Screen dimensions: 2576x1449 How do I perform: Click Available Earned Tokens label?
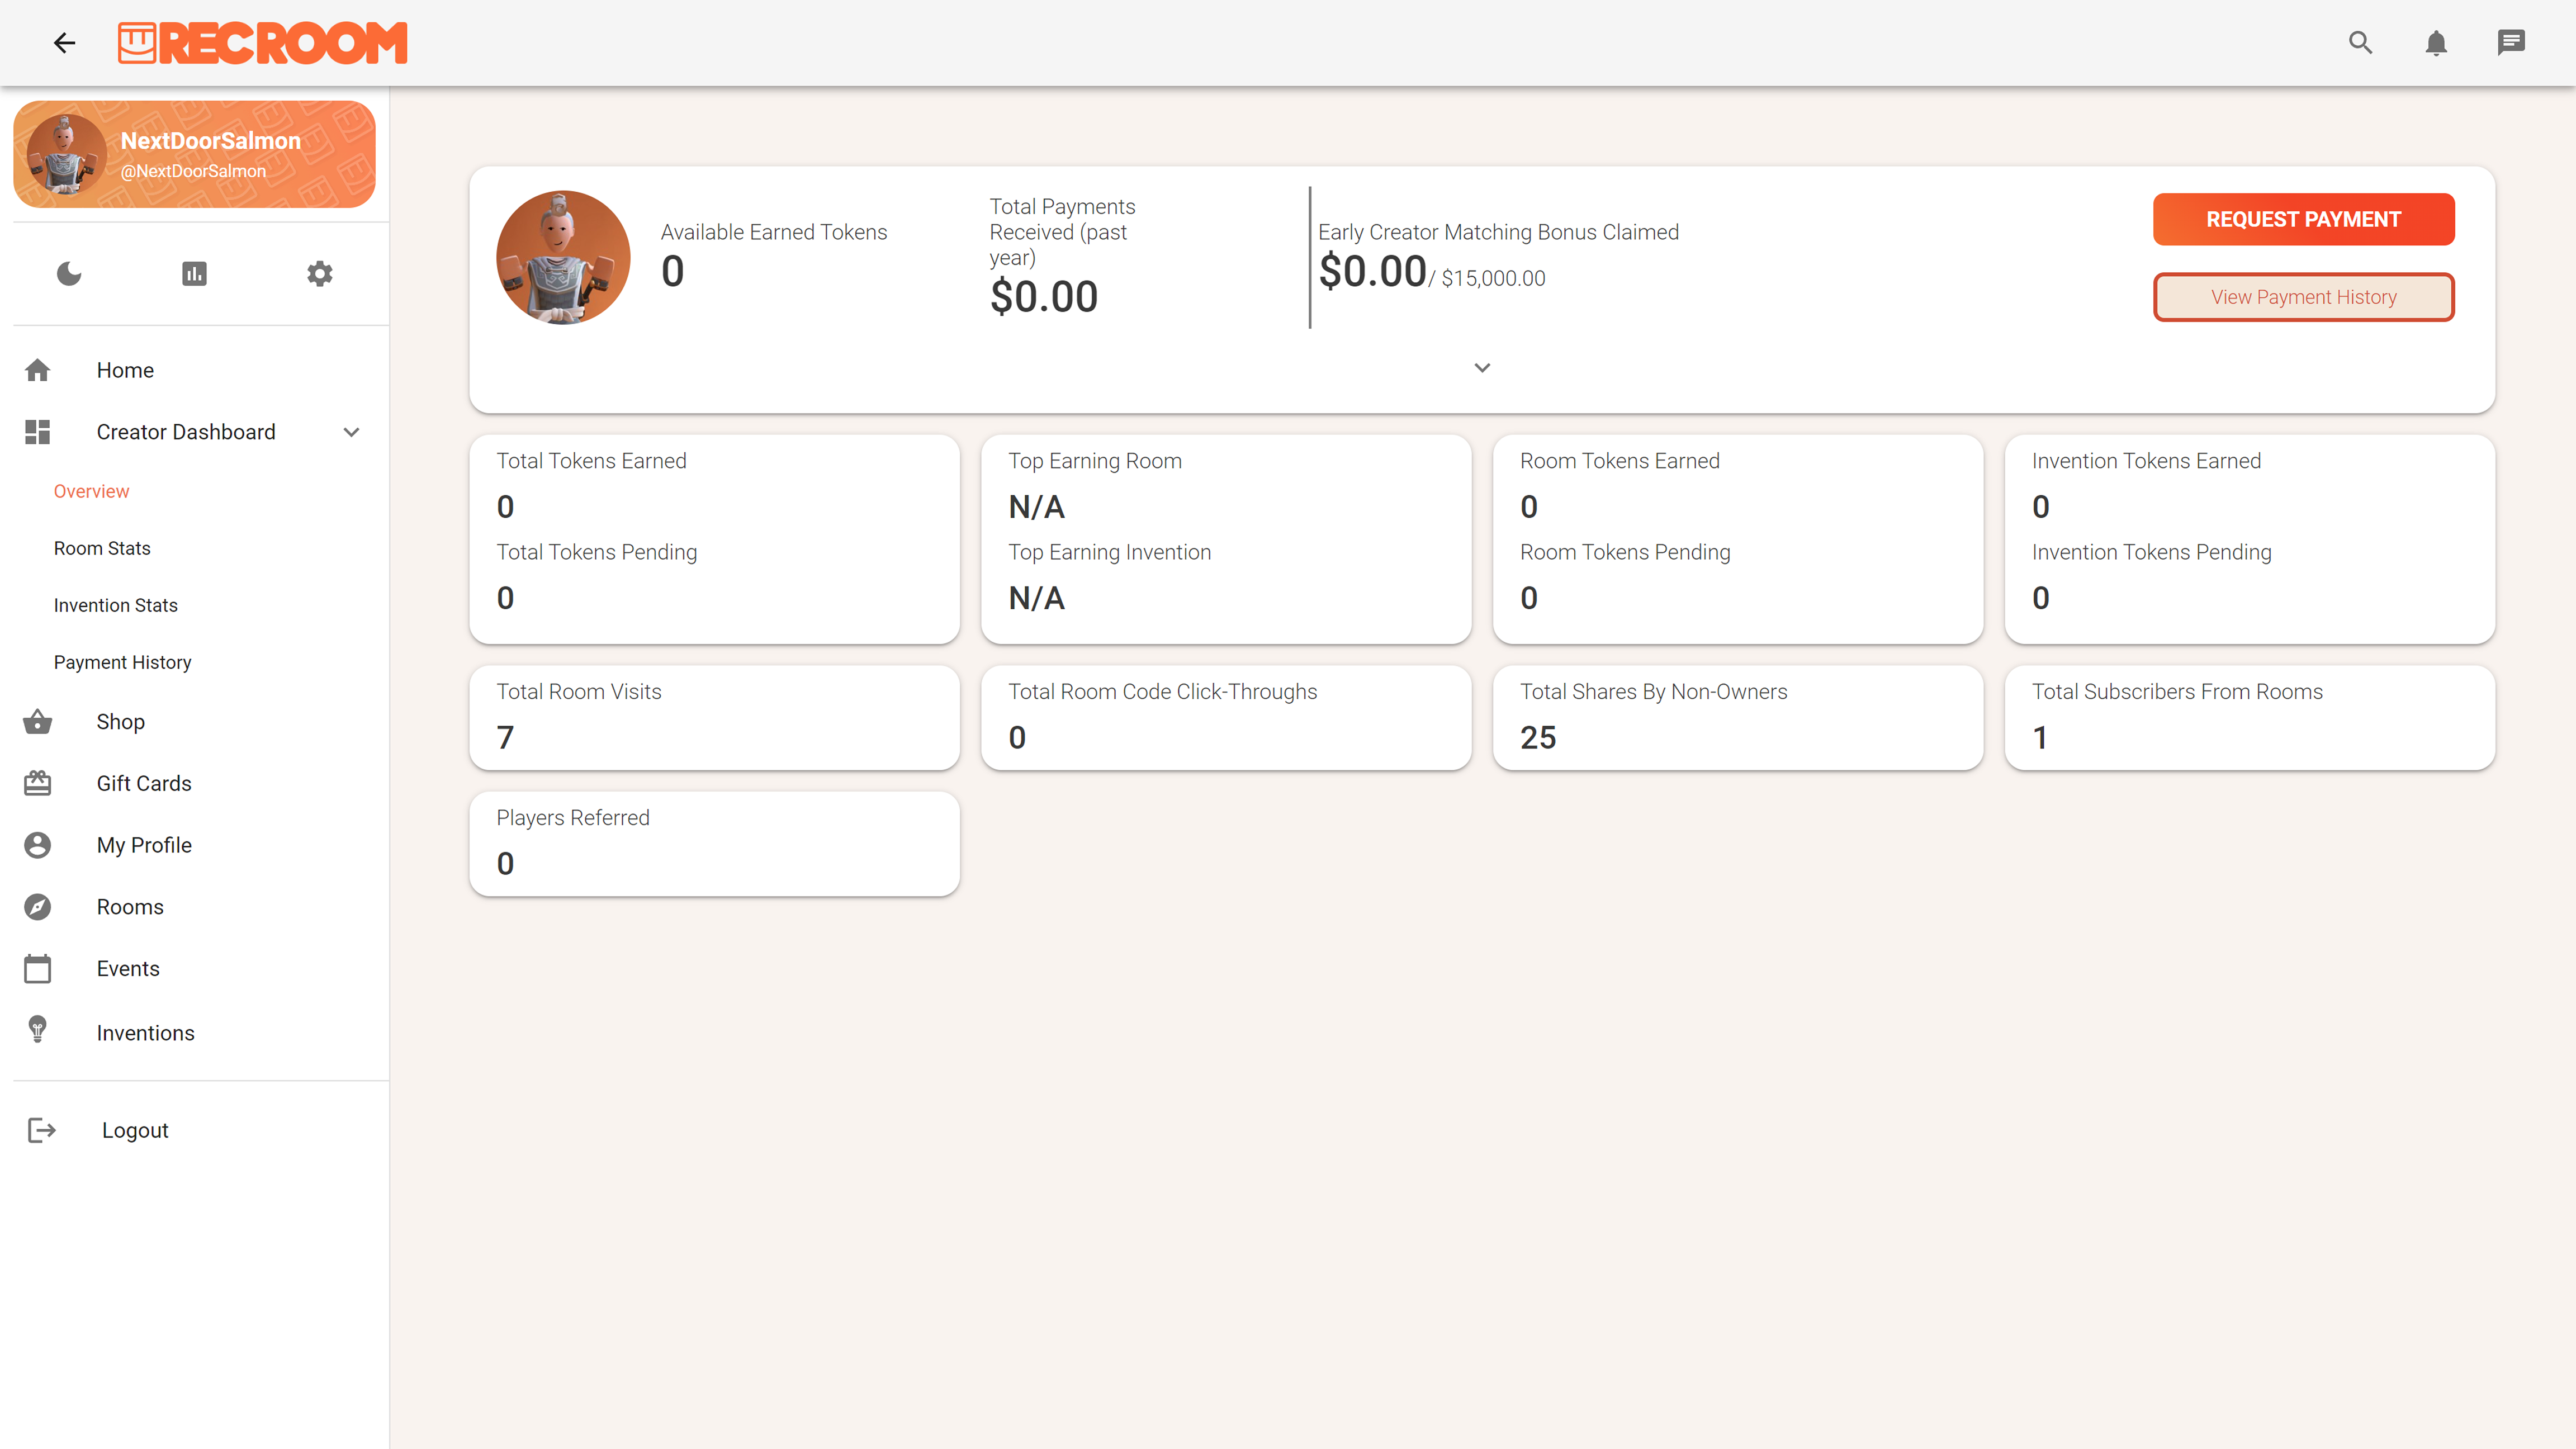773,232
